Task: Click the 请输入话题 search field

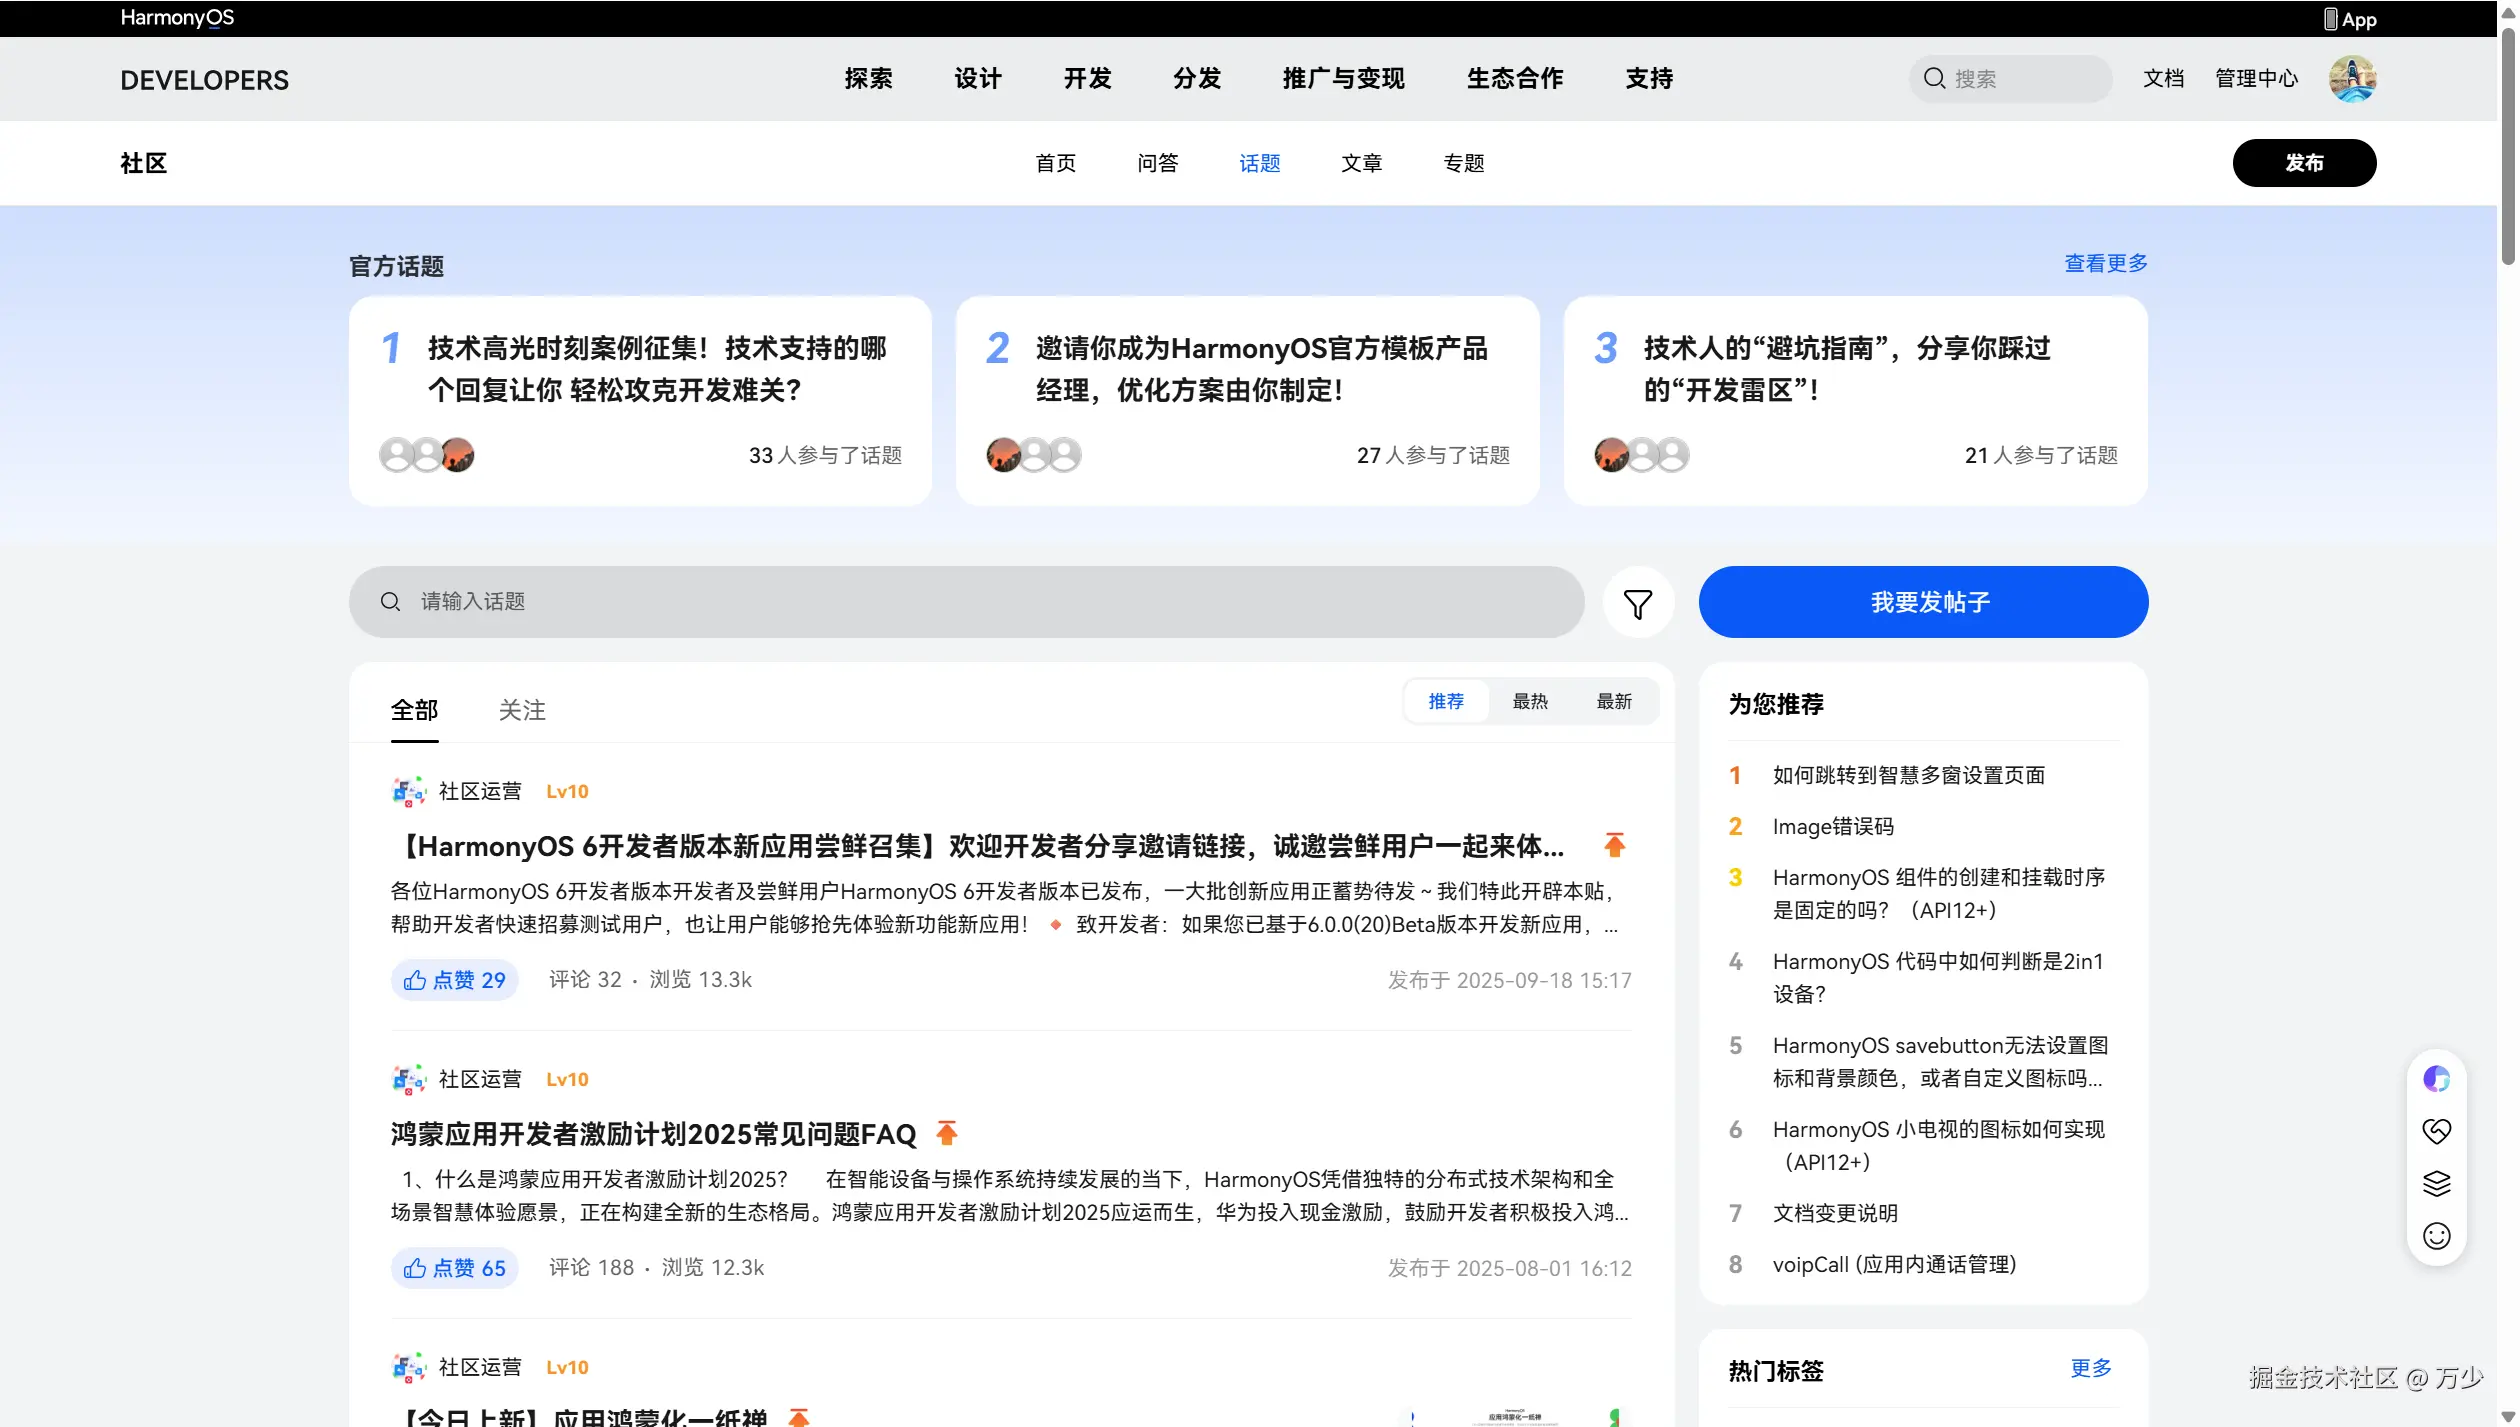Action: point(965,602)
